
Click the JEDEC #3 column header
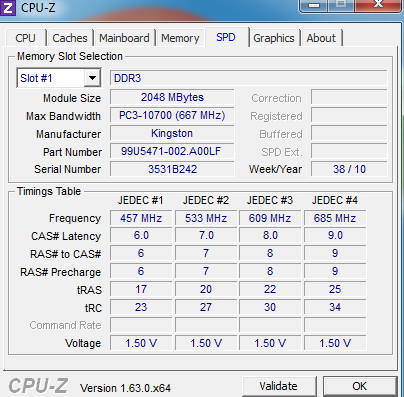pyautogui.click(x=270, y=200)
